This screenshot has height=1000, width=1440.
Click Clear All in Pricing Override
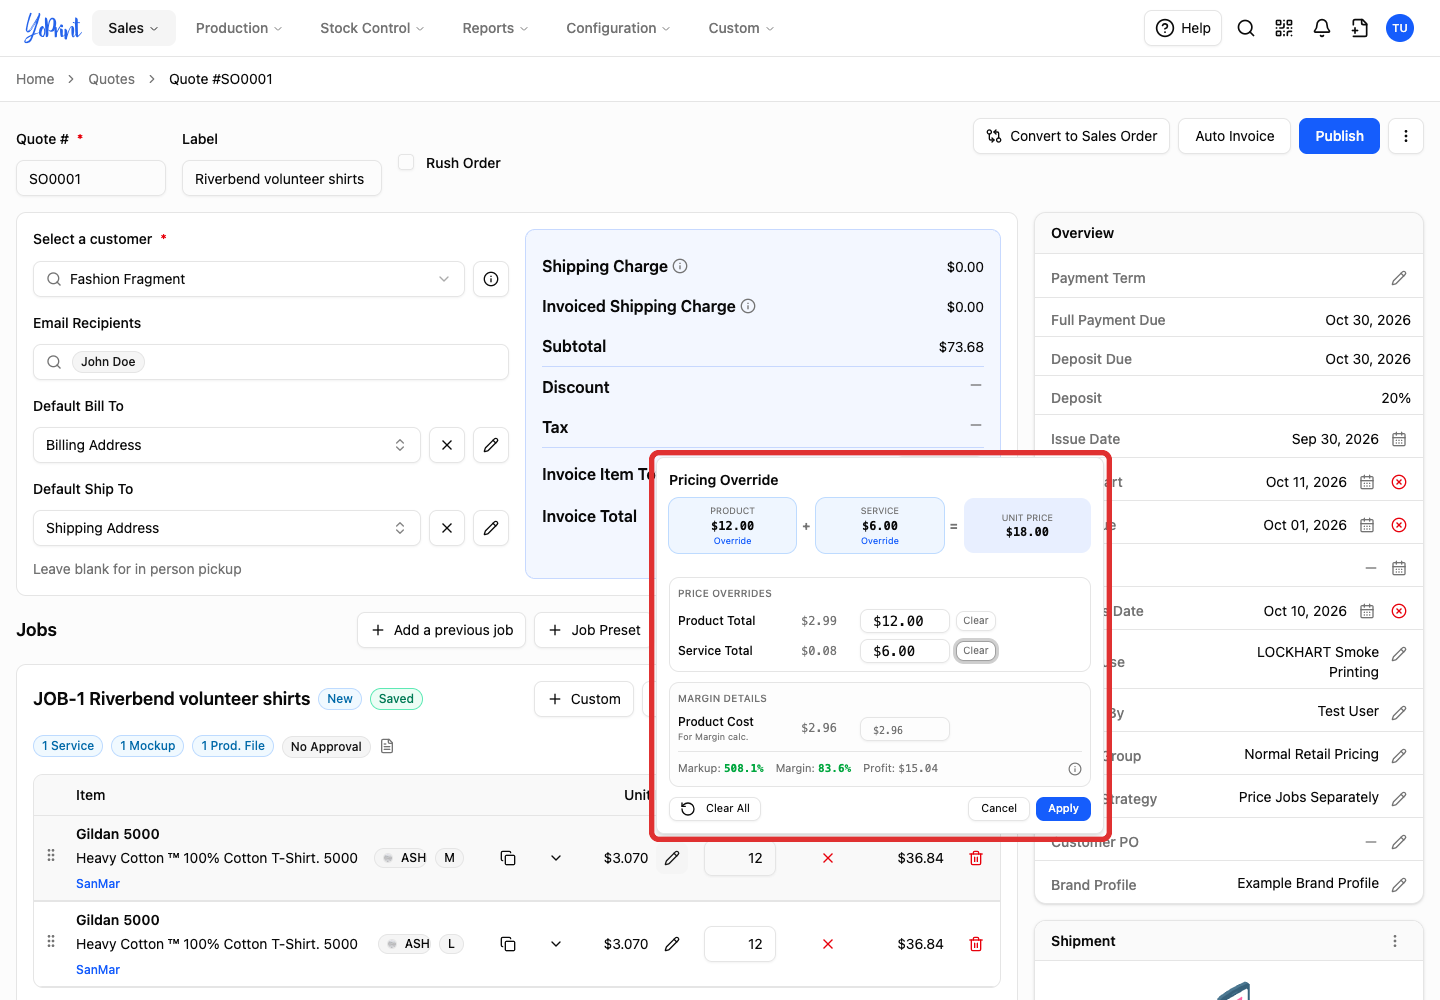pos(715,808)
